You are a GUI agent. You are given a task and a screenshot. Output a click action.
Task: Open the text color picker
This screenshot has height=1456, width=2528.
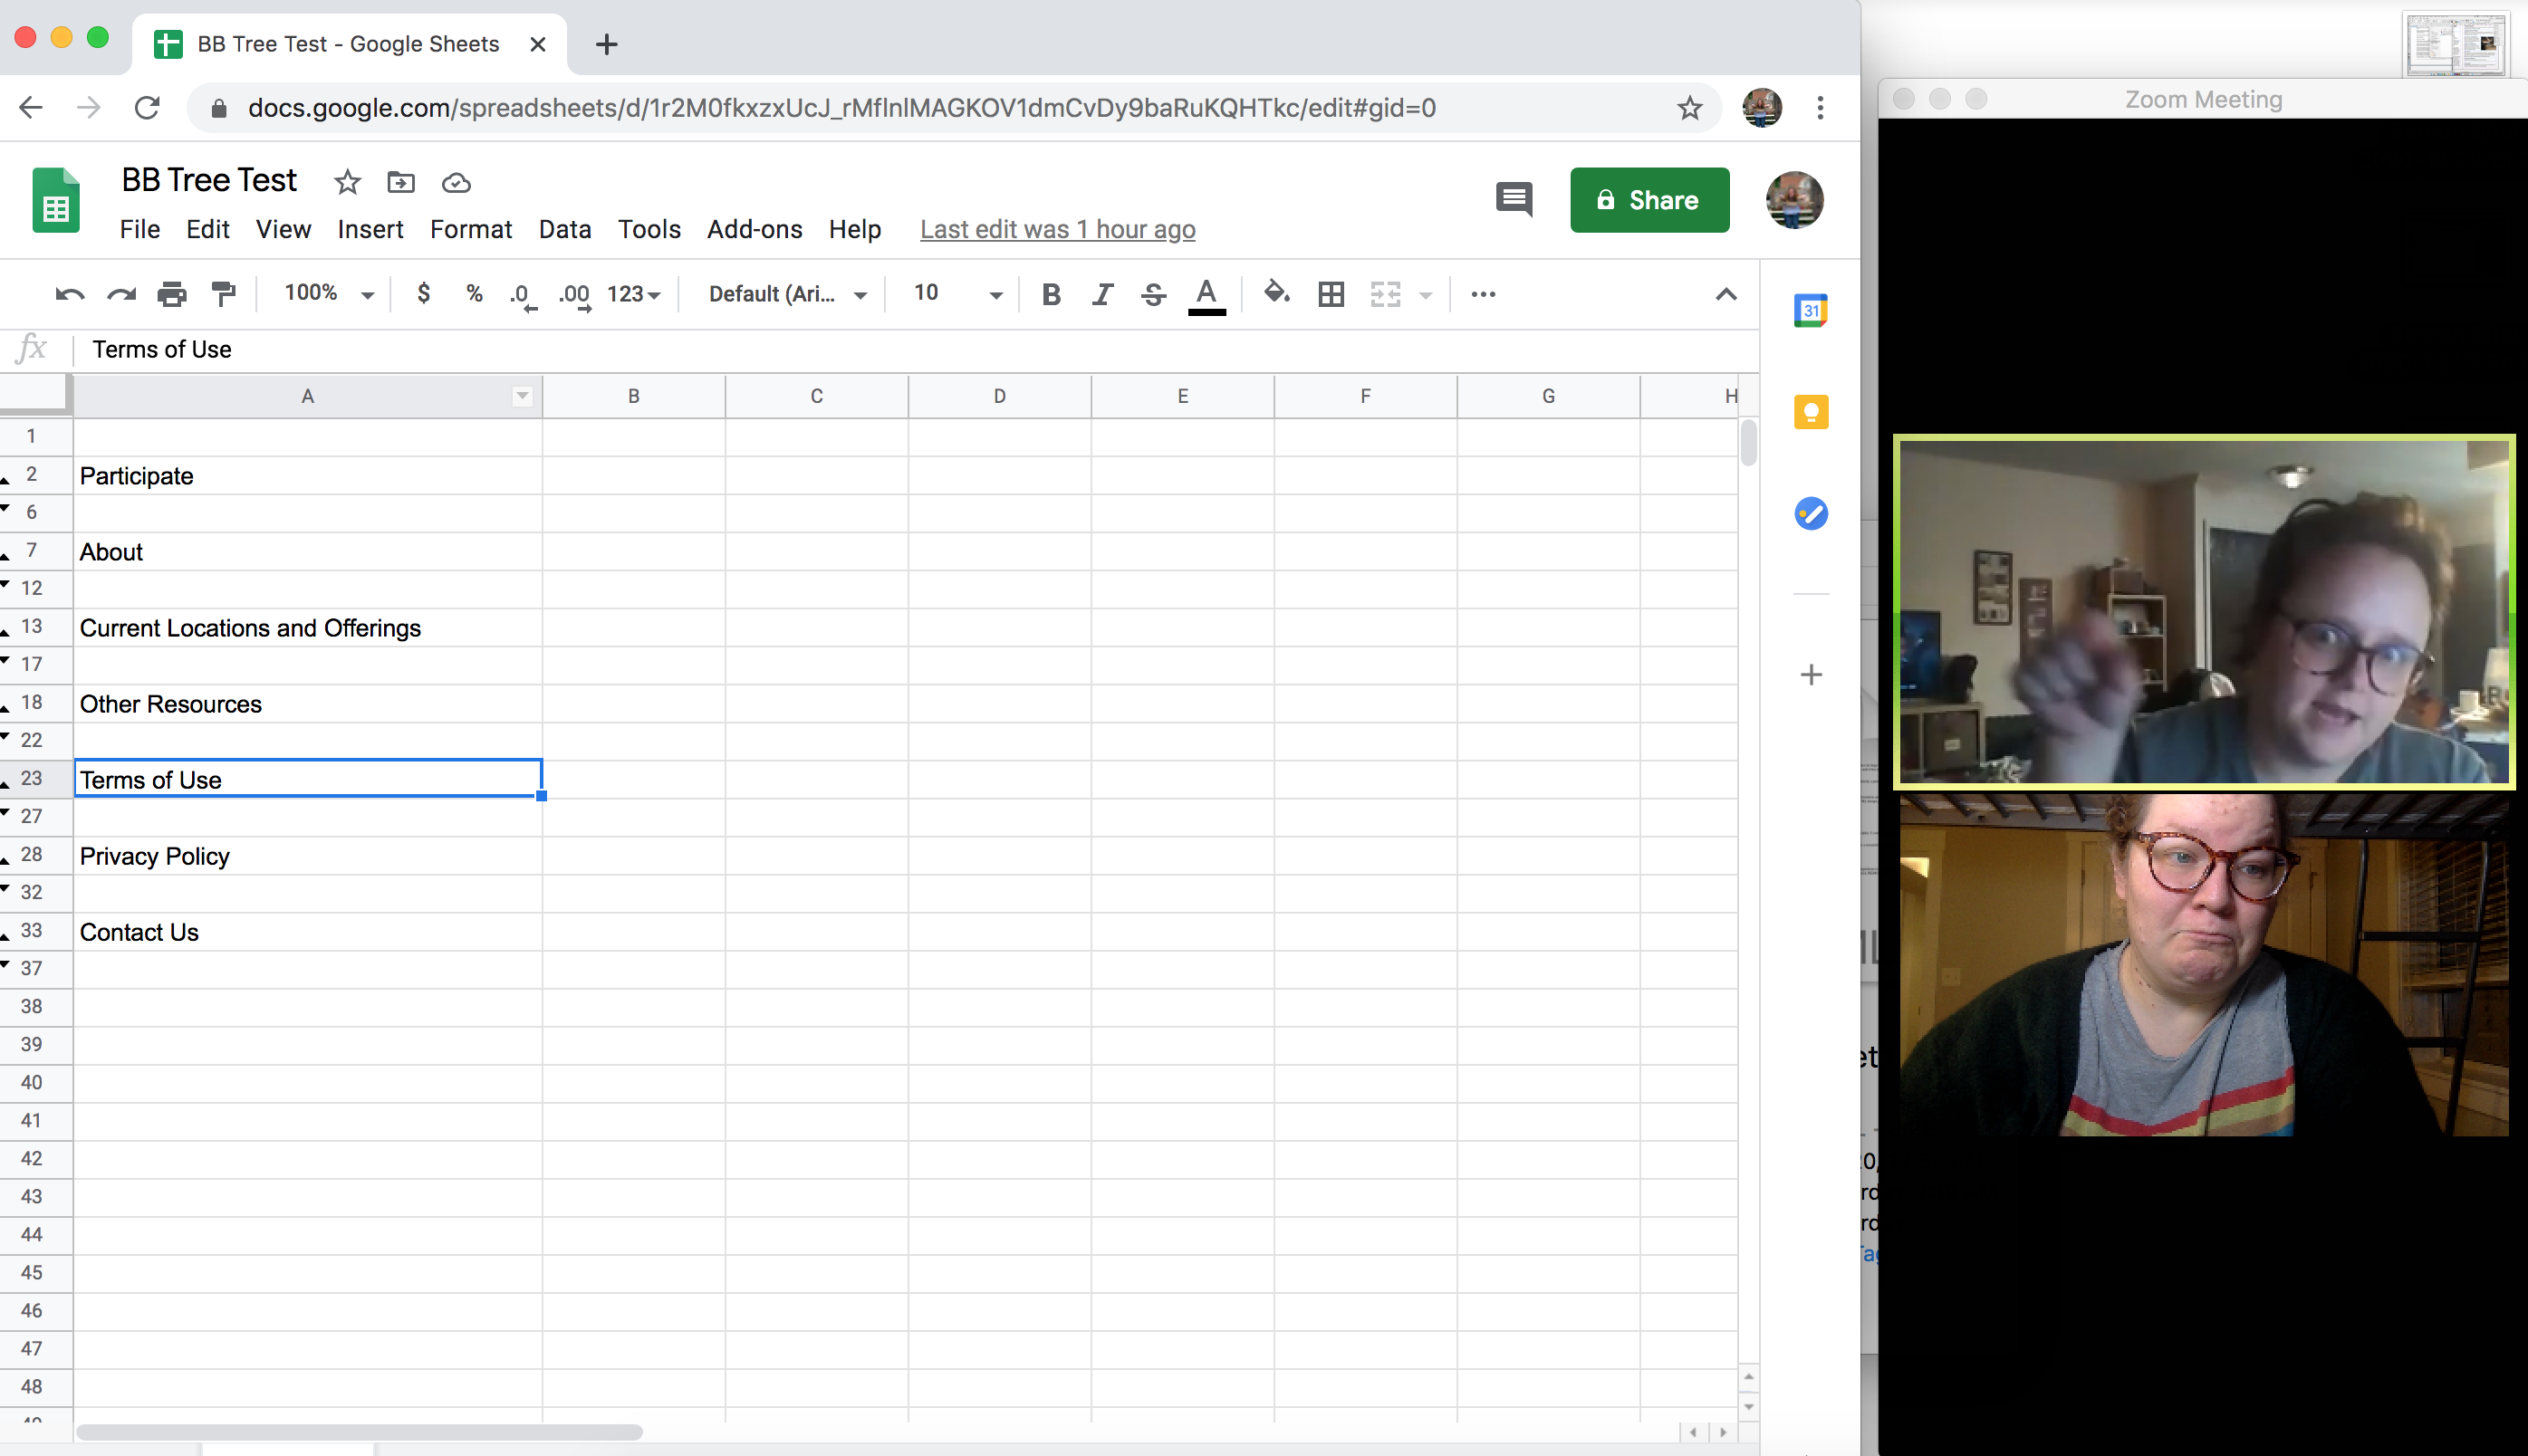click(1206, 293)
